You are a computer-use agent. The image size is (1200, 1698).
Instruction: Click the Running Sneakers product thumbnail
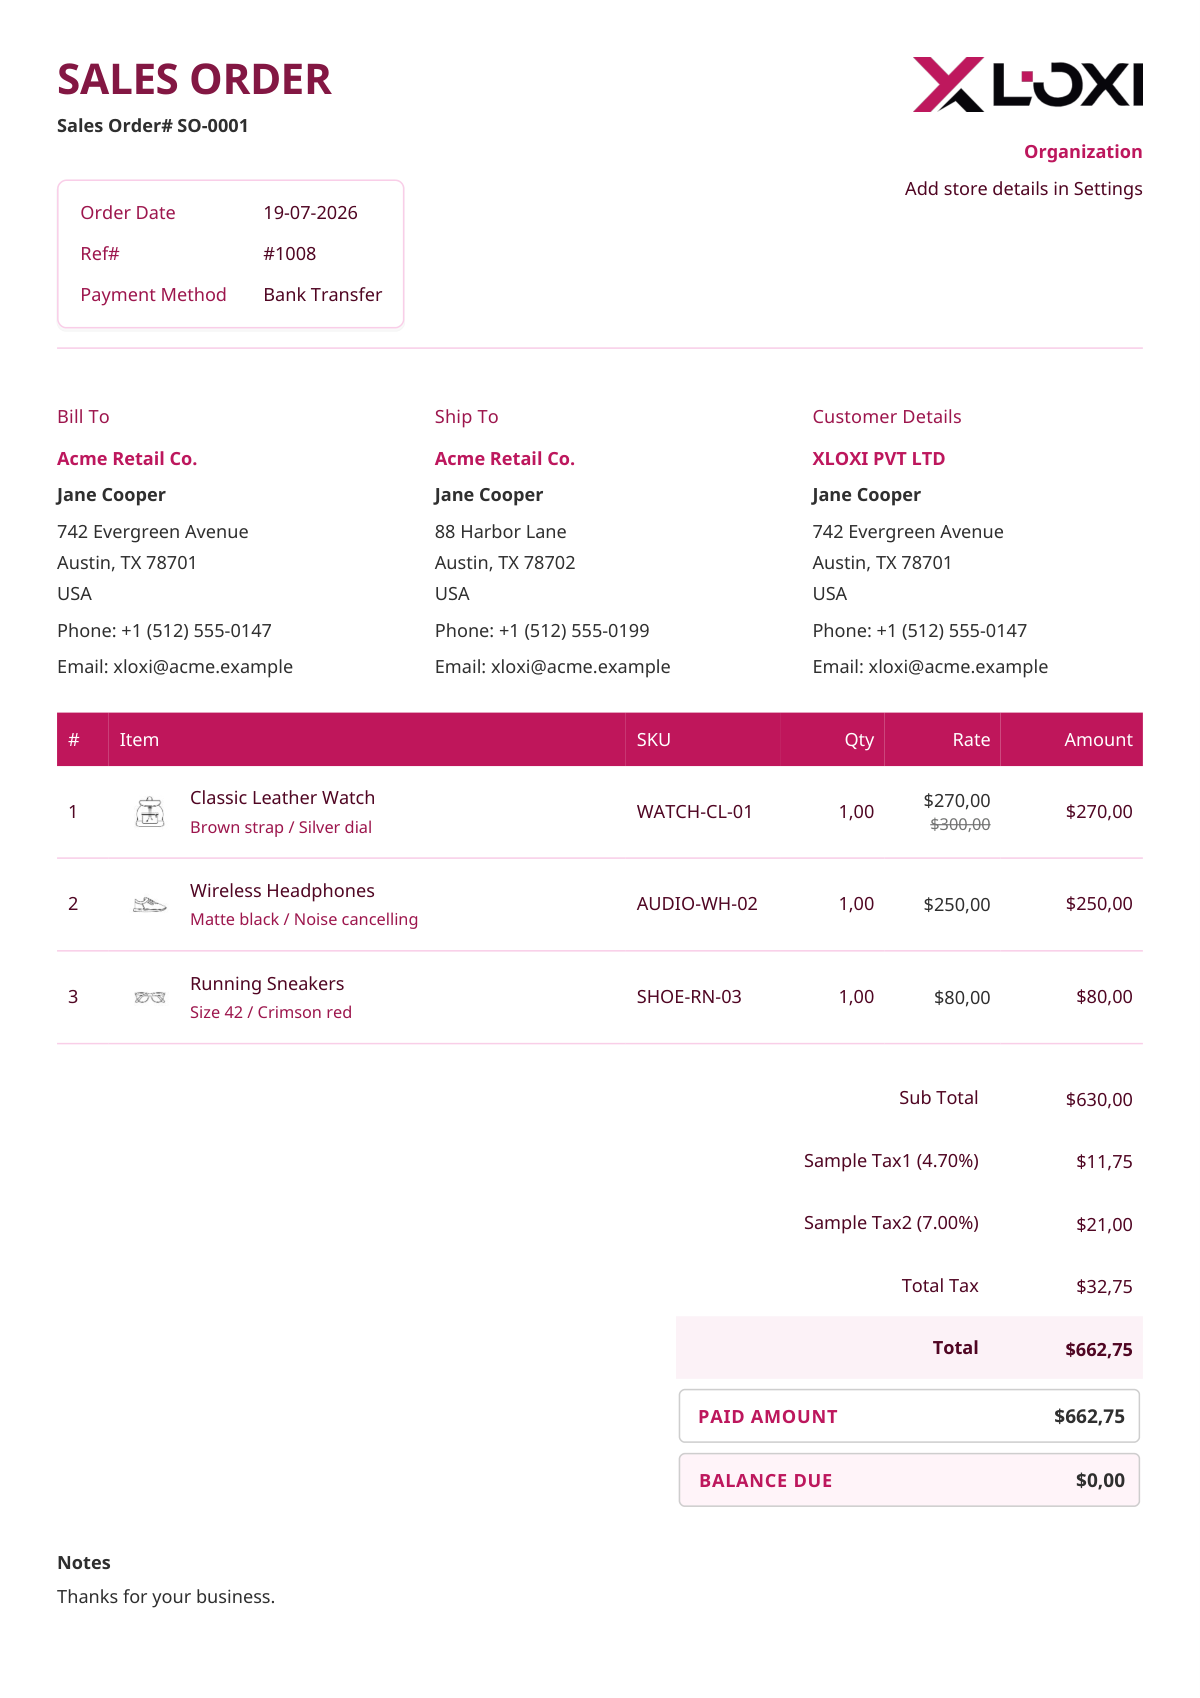click(150, 998)
